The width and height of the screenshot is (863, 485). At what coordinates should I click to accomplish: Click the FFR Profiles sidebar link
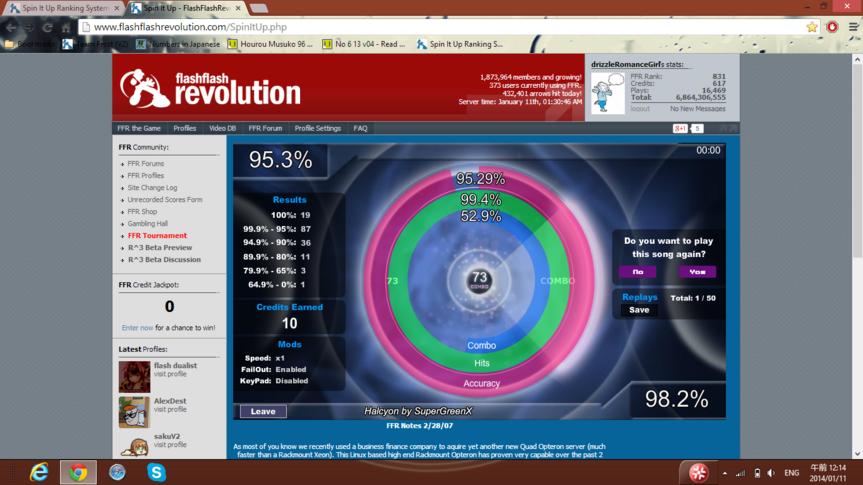[145, 176]
